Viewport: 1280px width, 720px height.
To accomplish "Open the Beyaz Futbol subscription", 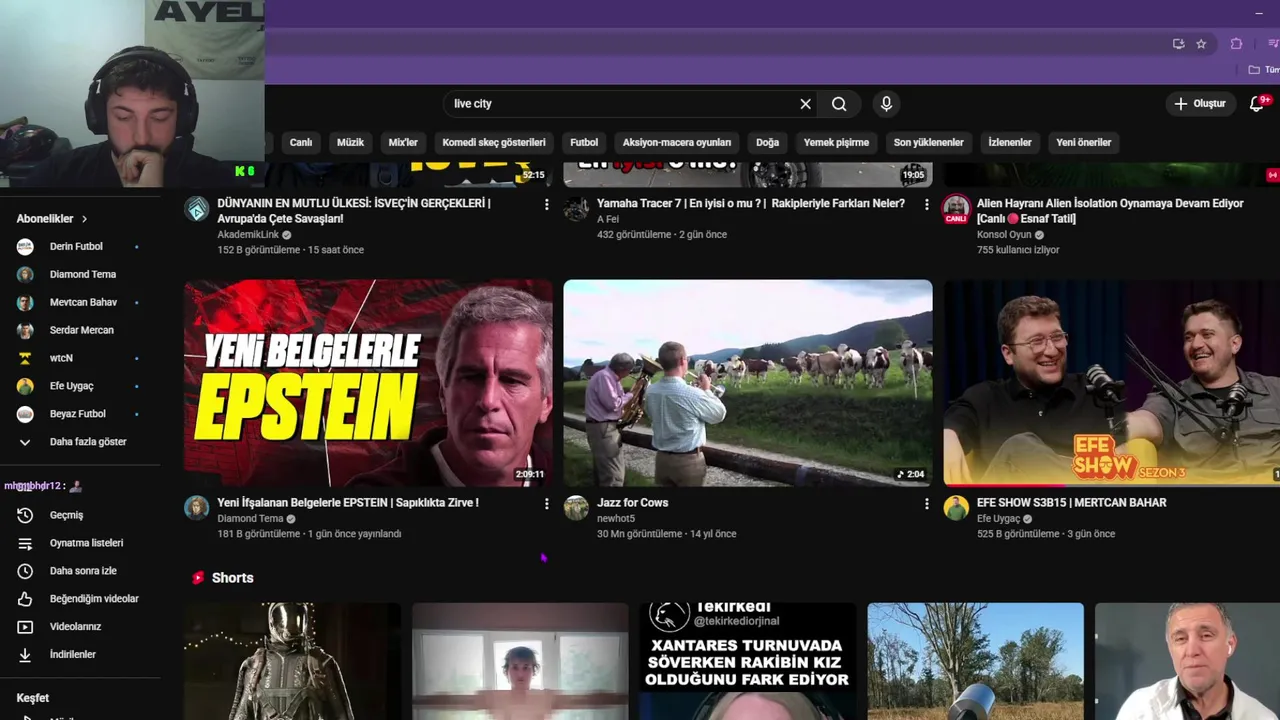I will (x=80, y=414).
